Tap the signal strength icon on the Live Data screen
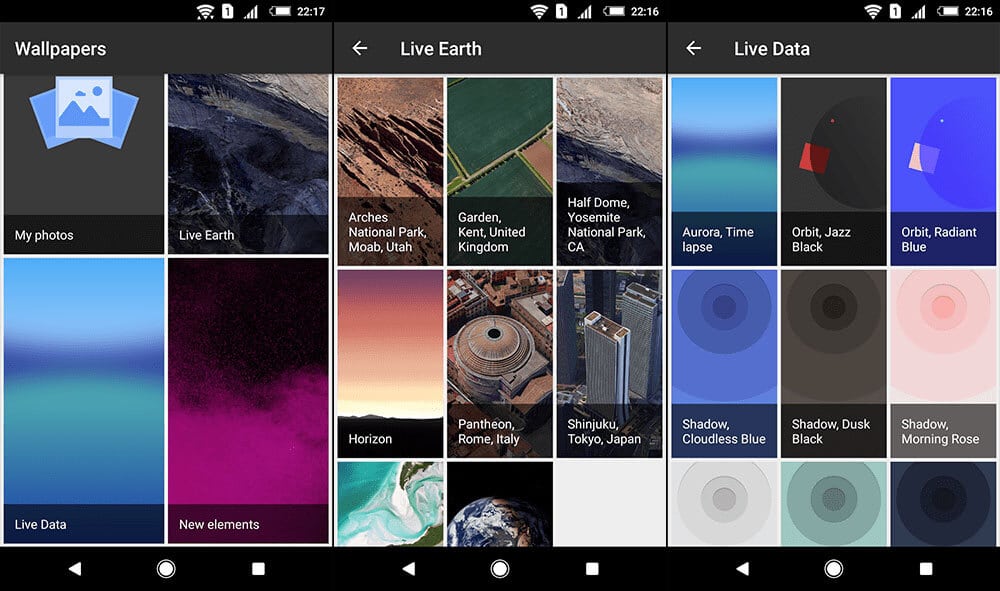1000x591 pixels. [918, 11]
